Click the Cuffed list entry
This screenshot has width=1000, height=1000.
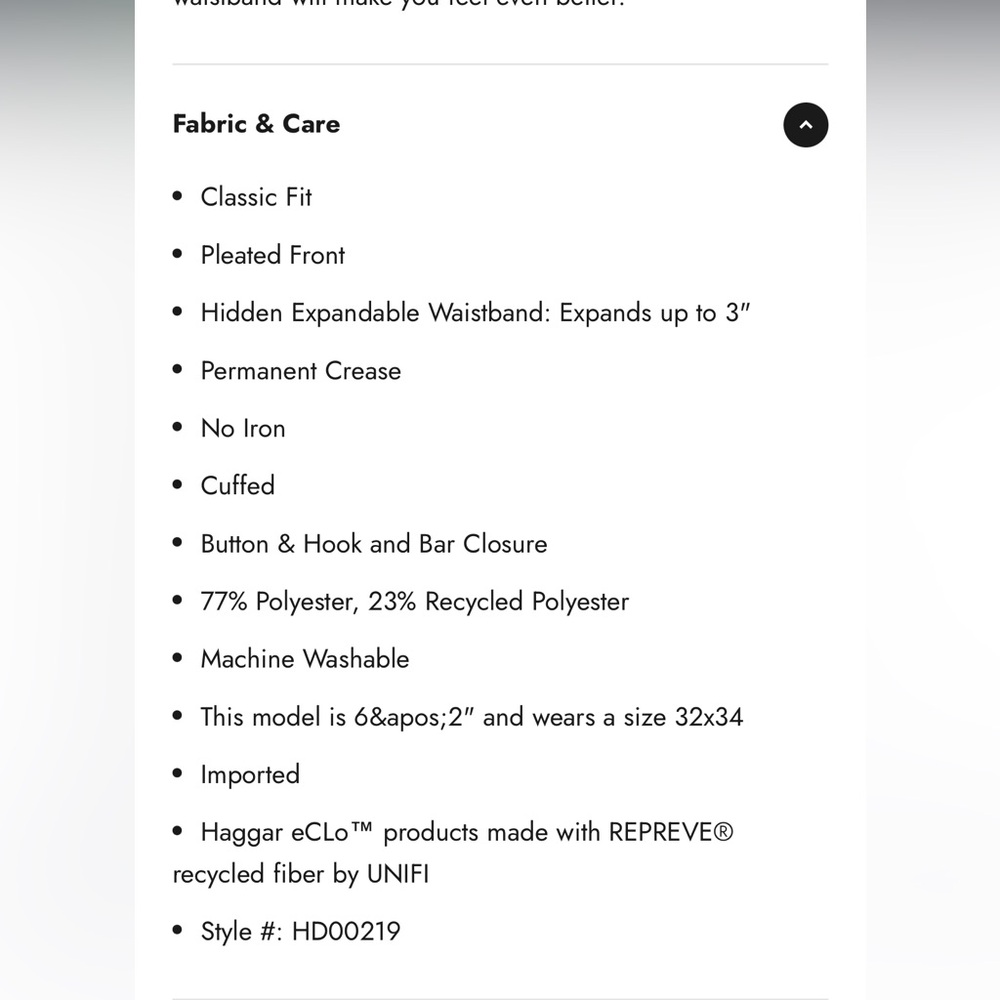click(237, 486)
